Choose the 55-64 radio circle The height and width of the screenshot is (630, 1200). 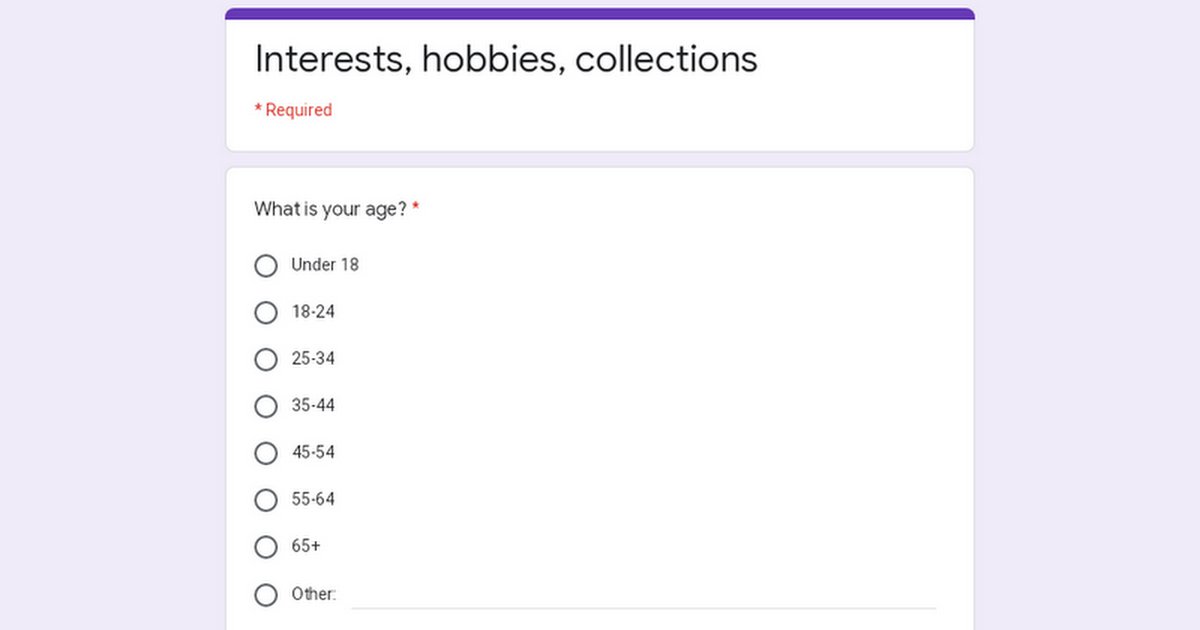point(266,500)
